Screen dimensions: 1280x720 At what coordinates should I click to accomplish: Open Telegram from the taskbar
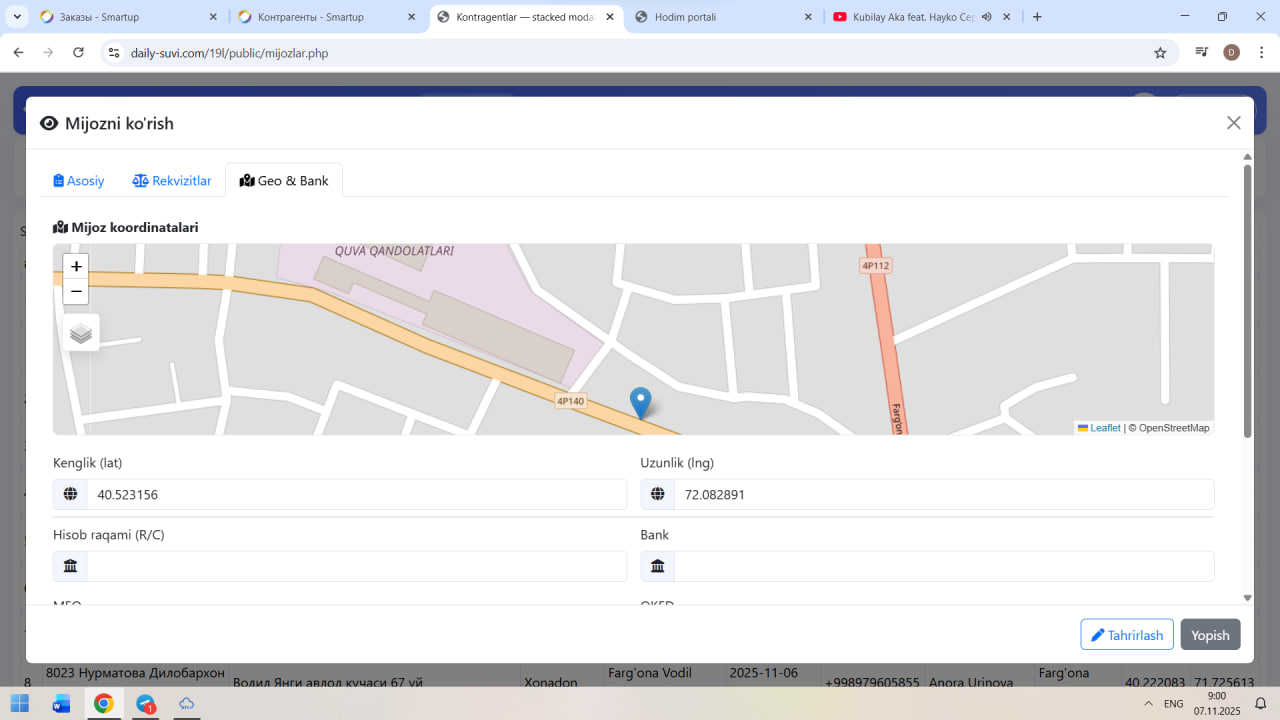click(146, 704)
